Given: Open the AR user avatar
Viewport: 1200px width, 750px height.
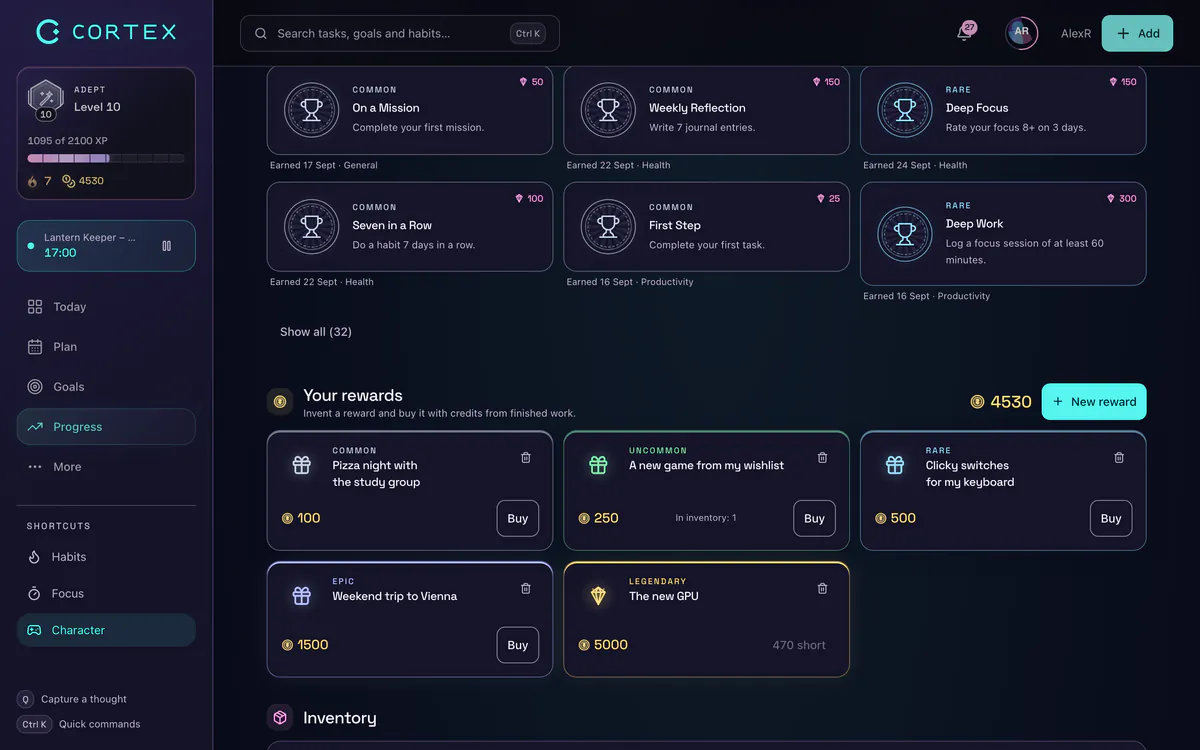Looking at the screenshot, I should [1021, 33].
